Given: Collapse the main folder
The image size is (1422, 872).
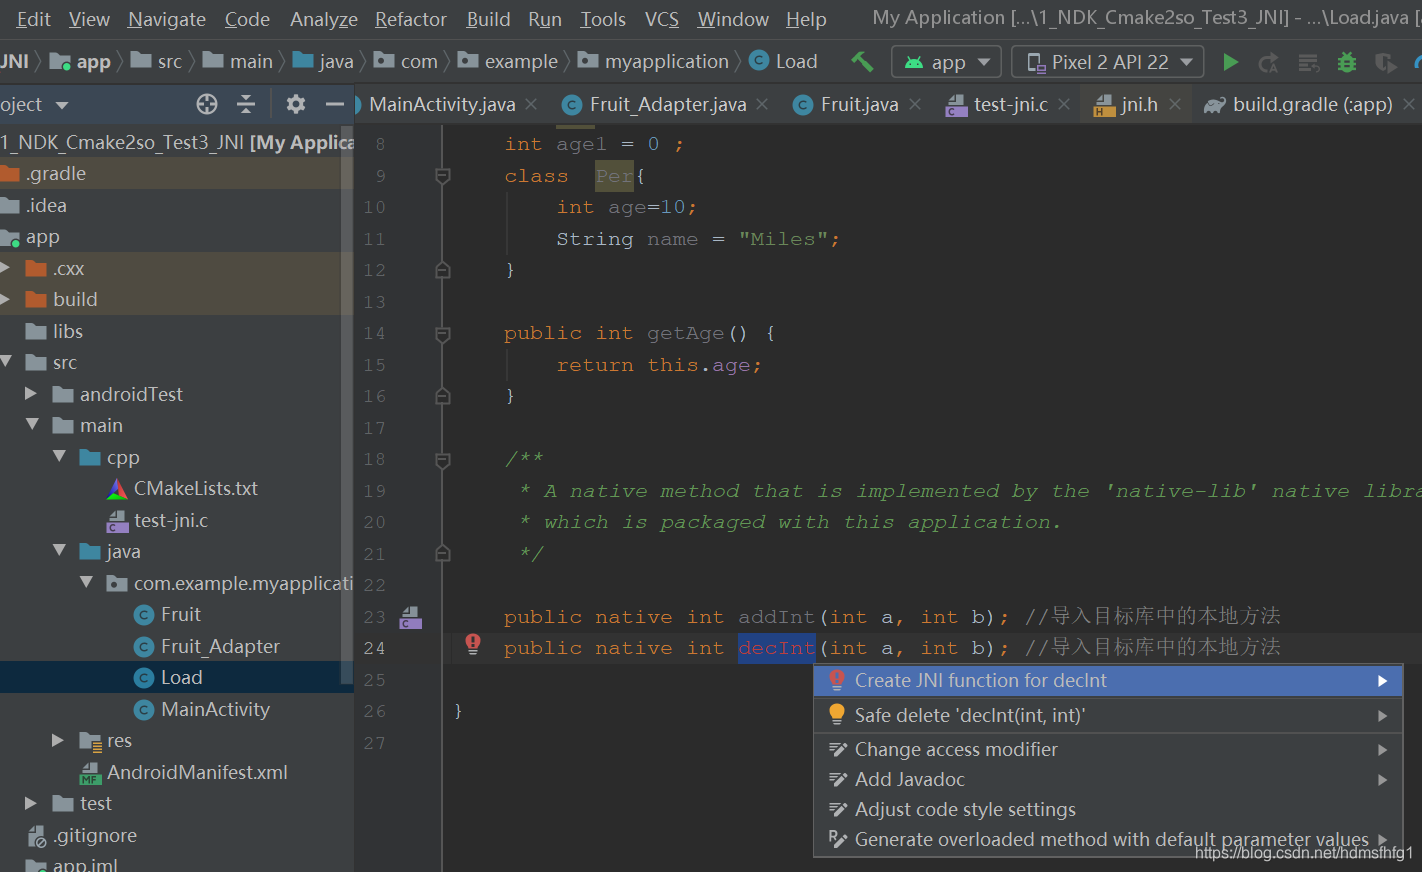Looking at the screenshot, I should tap(32, 425).
